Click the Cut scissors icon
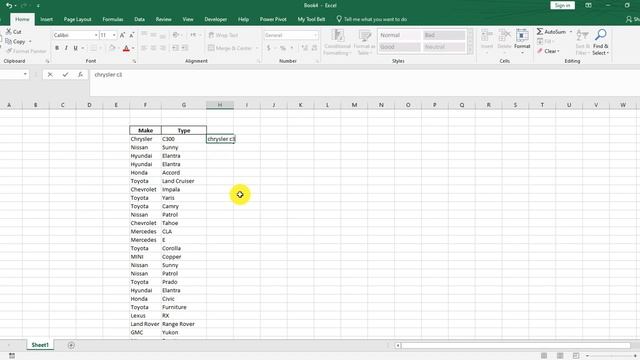640x360 pixels. [9, 31]
